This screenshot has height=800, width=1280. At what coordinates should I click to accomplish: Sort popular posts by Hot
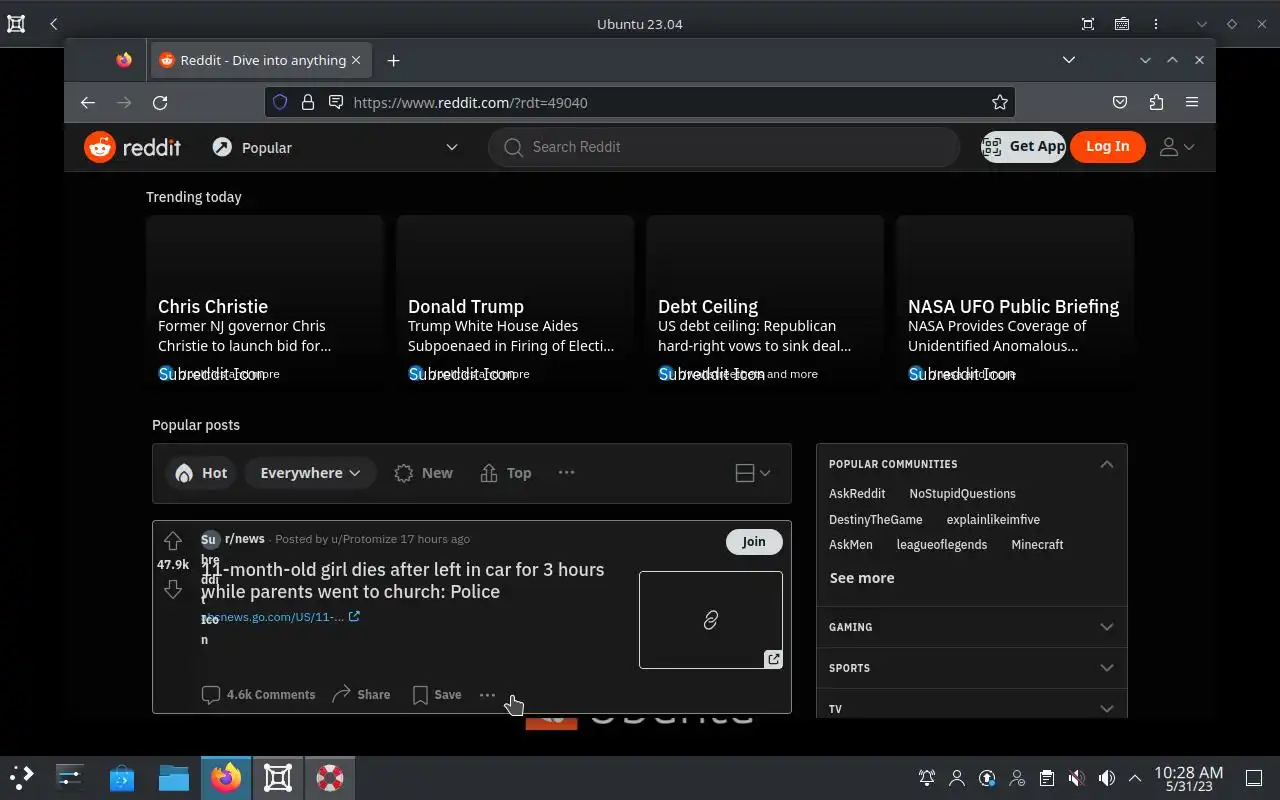(201, 473)
